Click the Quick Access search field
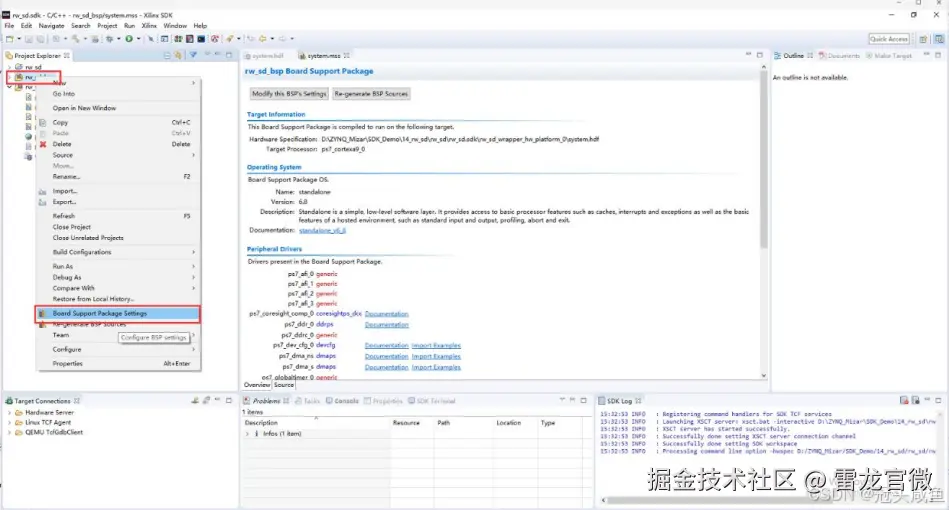Image resolution: width=949 pixels, height=510 pixels. point(889,39)
